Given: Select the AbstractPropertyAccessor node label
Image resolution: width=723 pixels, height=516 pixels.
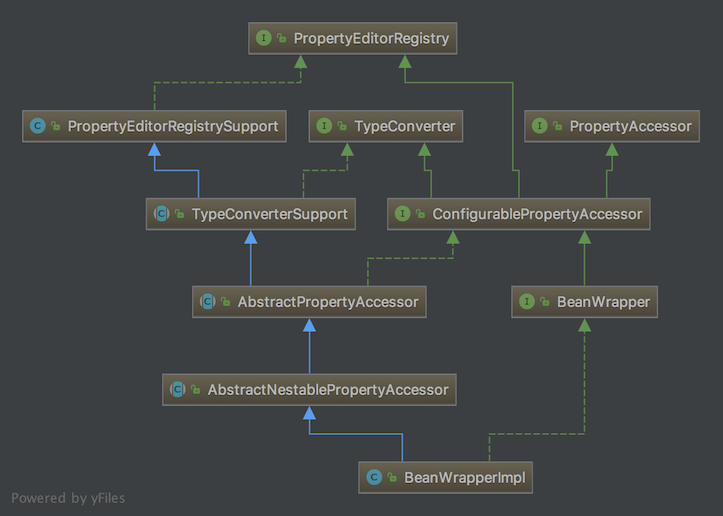Looking at the screenshot, I should pyautogui.click(x=327, y=300).
